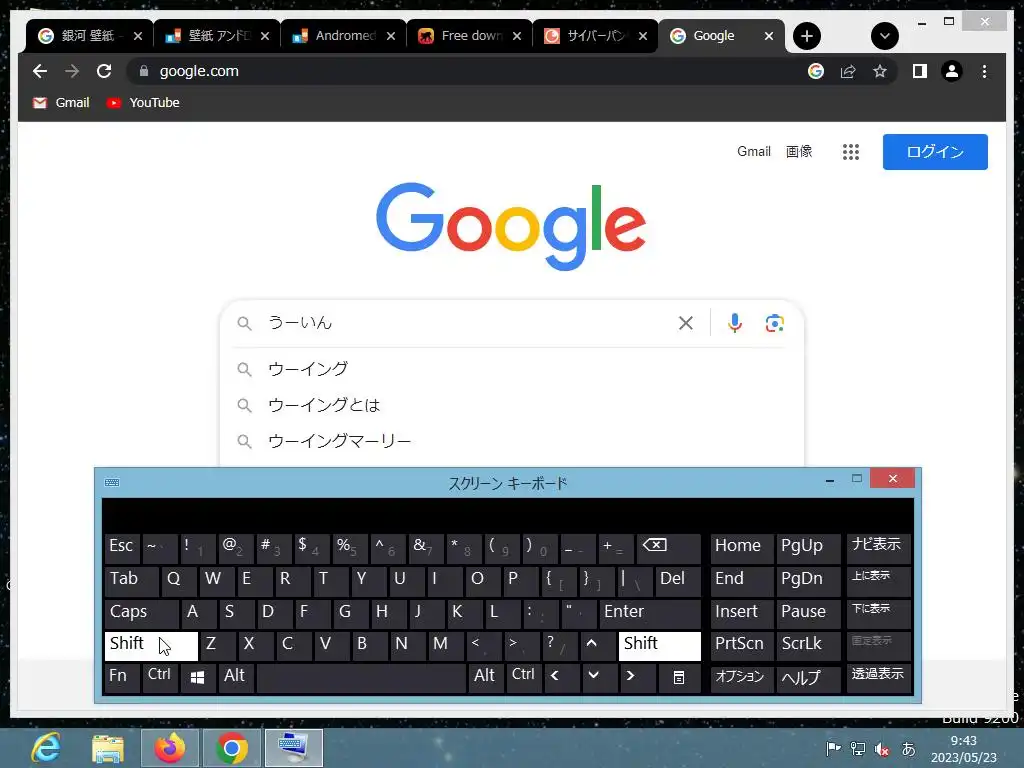The height and width of the screenshot is (768, 1024).
Task: Open the YouTube bookmark
Action: [143, 103]
